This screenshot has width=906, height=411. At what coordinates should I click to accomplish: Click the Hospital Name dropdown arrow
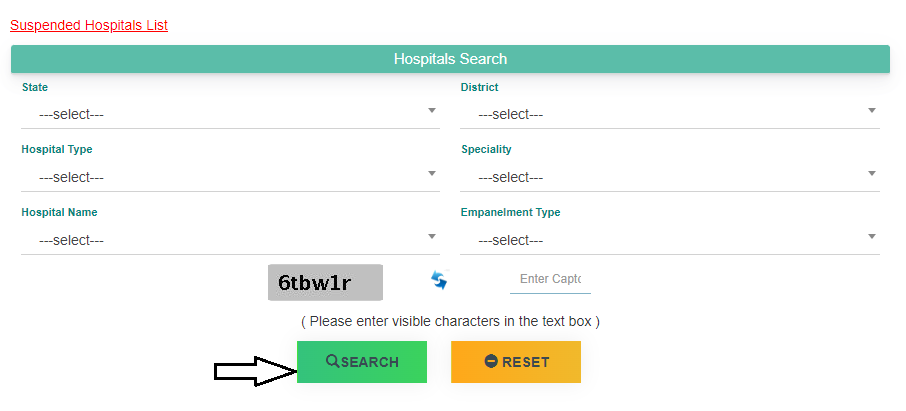click(x=432, y=236)
